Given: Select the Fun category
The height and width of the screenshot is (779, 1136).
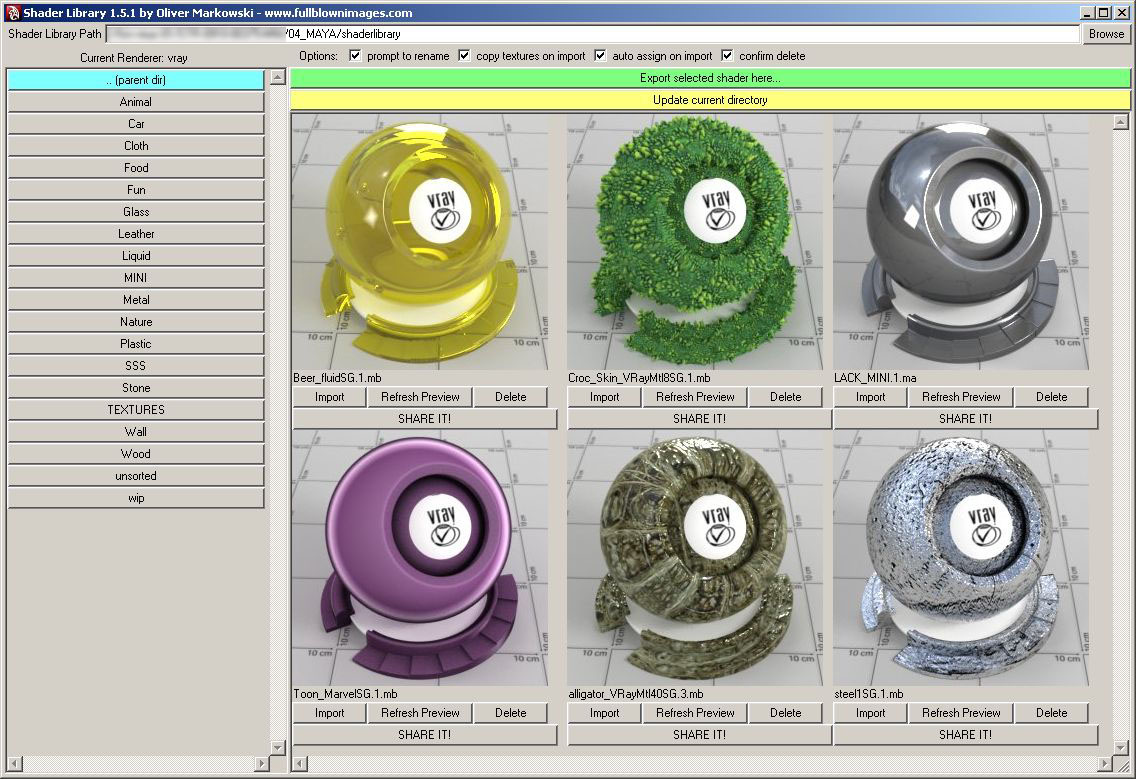Looking at the screenshot, I should pos(135,190).
